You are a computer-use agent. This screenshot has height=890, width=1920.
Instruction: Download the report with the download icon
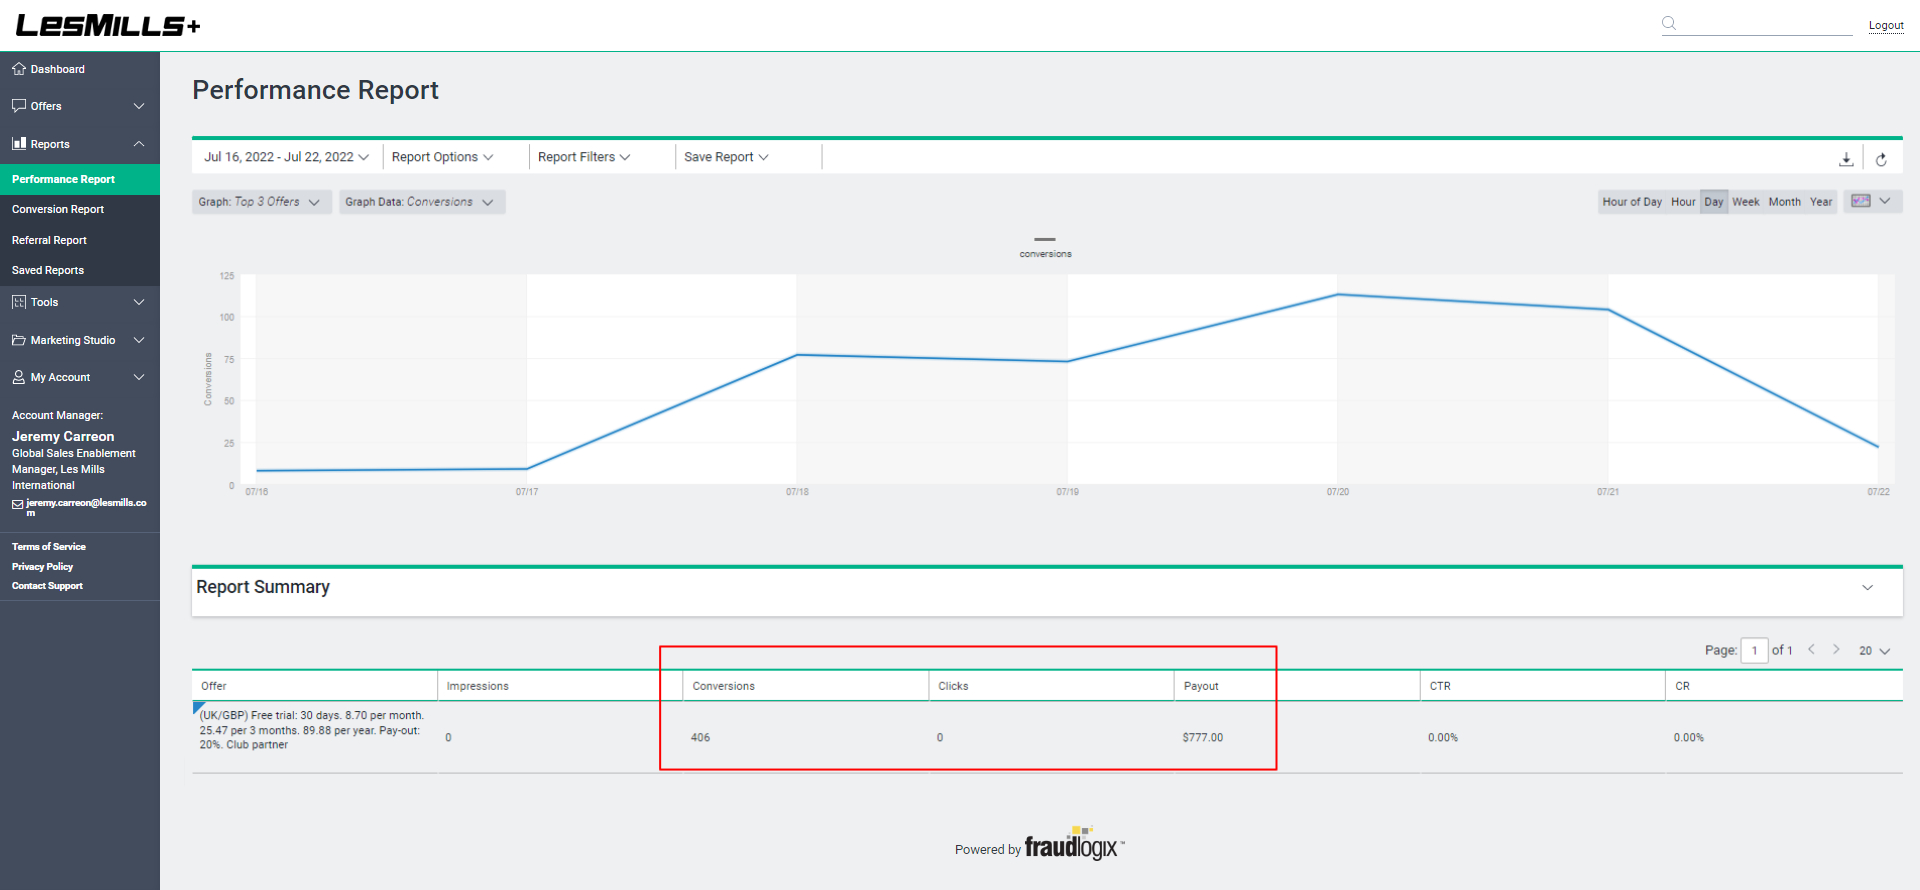pyautogui.click(x=1846, y=159)
